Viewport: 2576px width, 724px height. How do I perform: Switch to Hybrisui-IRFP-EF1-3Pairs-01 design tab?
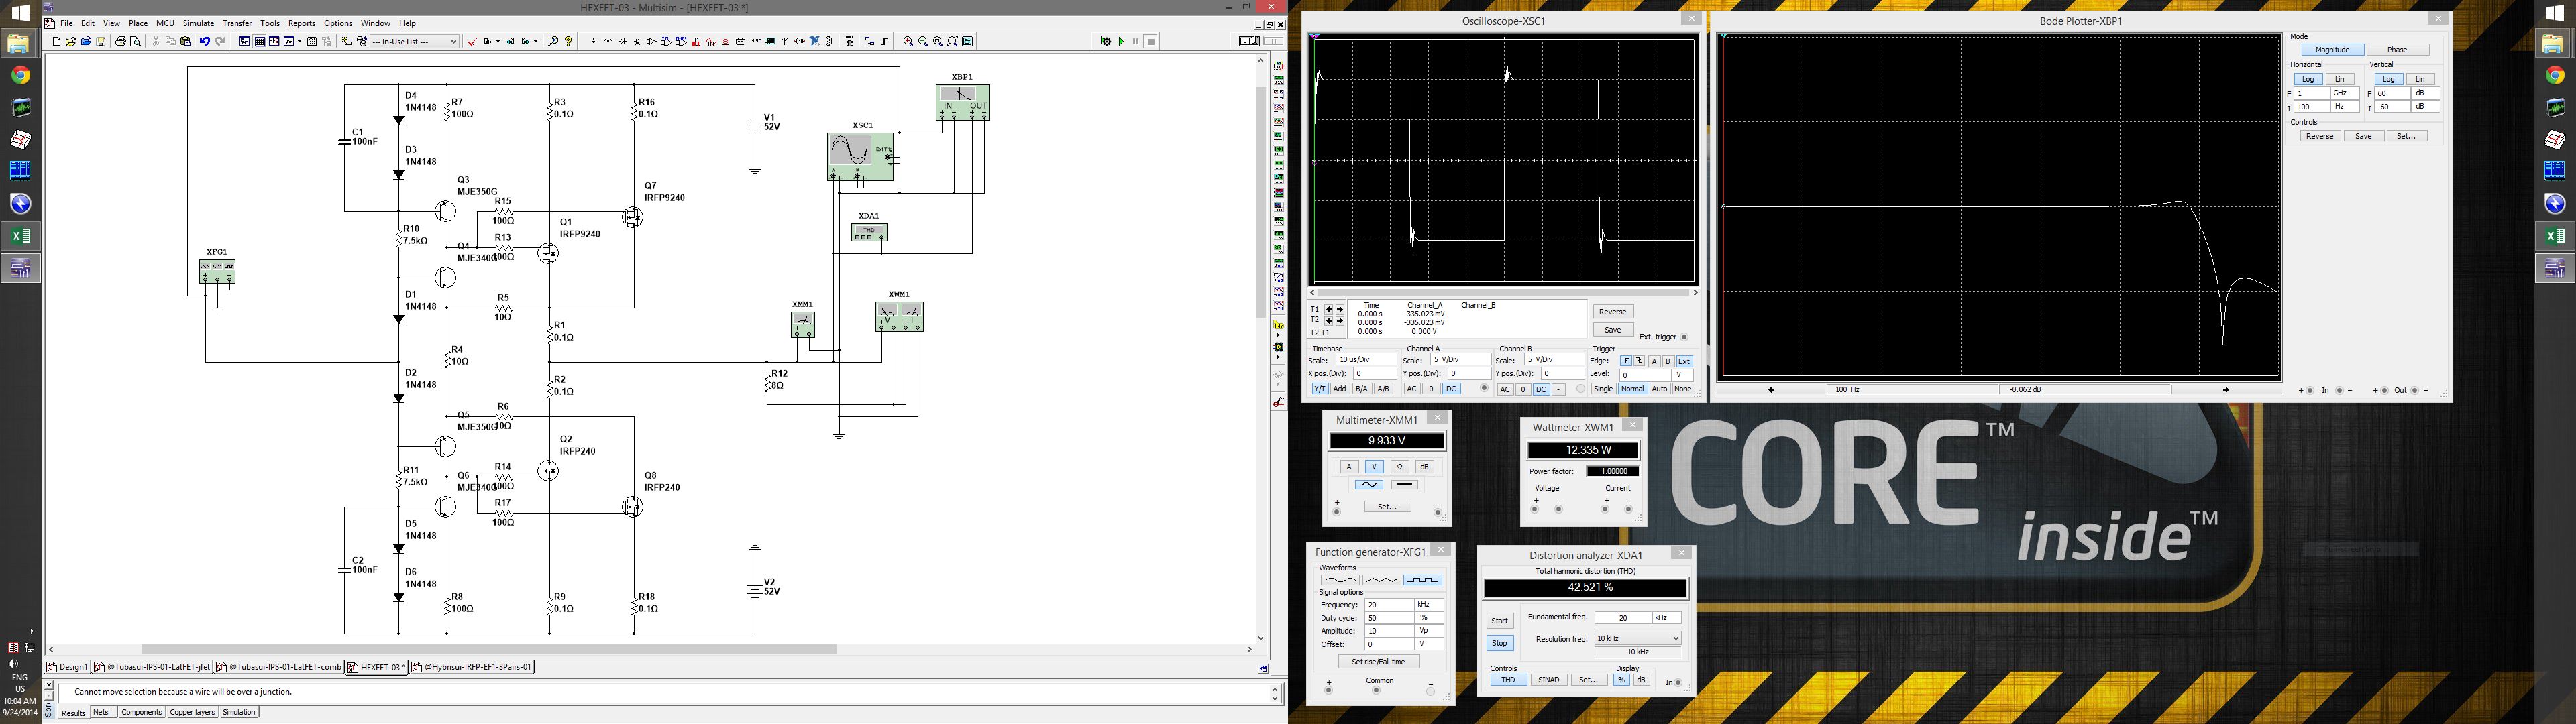tap(473, 667)
